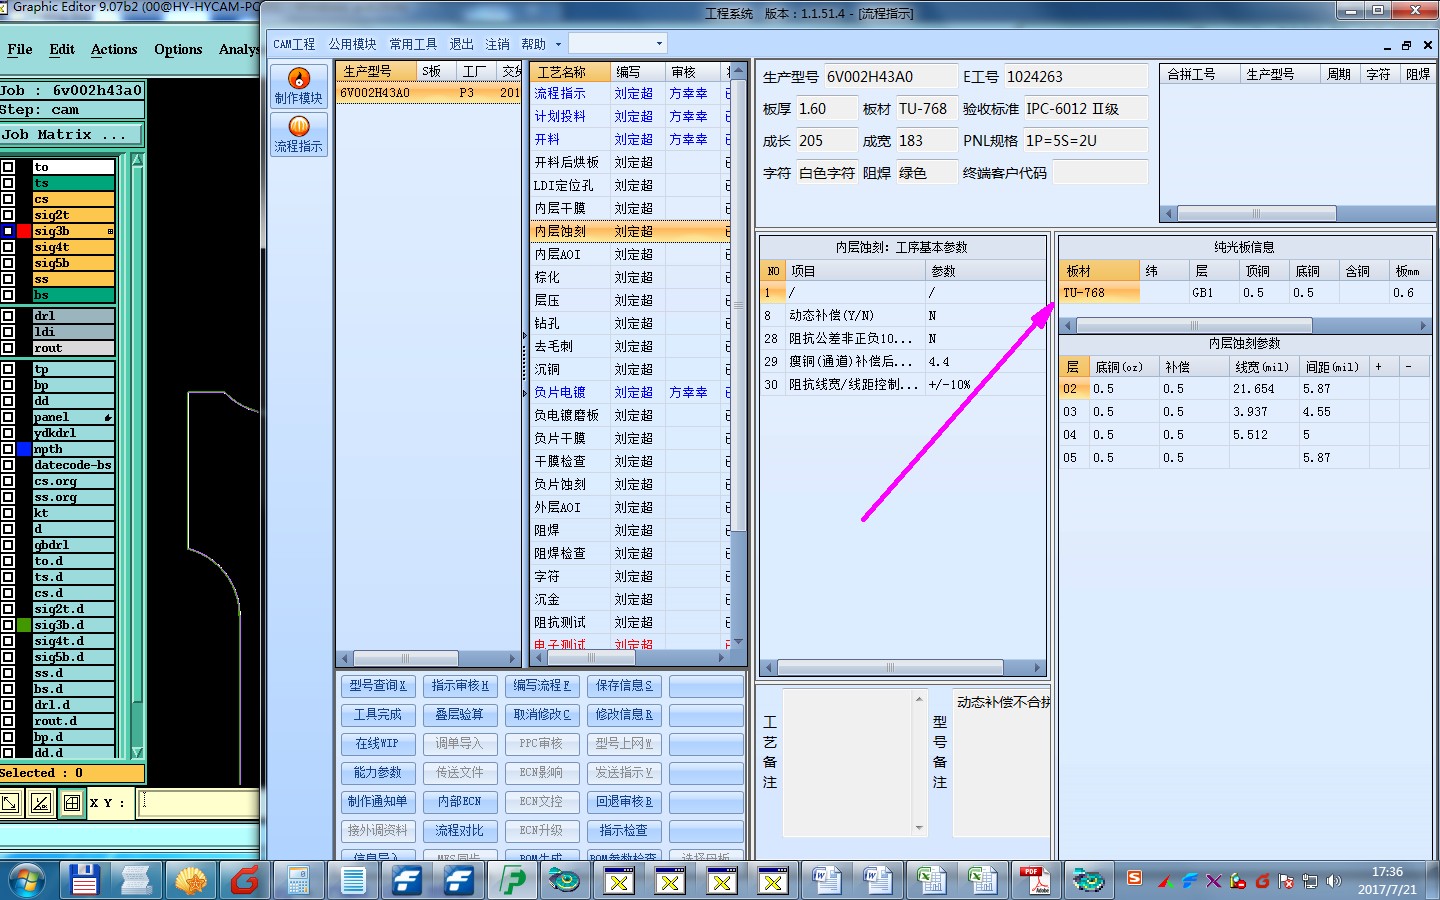Click blue color swatch of npth layer

[x=24, y=449]
